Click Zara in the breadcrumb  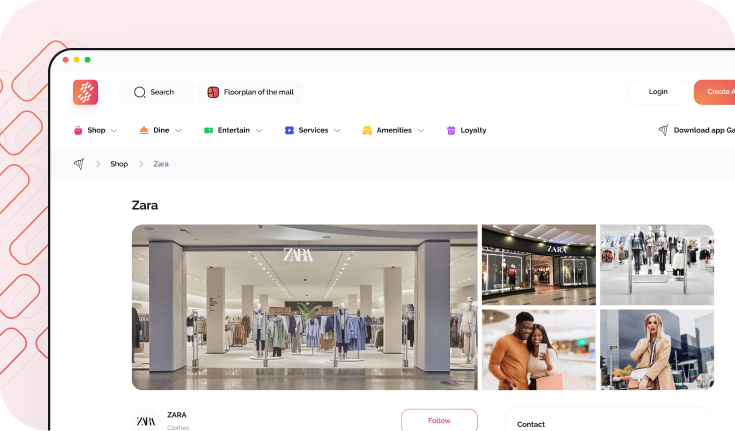pyautogui.click(x=161, y=164)
